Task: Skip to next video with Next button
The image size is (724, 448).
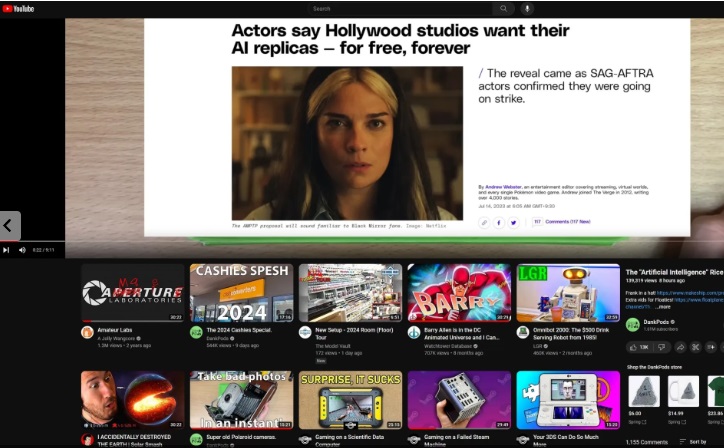Action: point(7,250)
